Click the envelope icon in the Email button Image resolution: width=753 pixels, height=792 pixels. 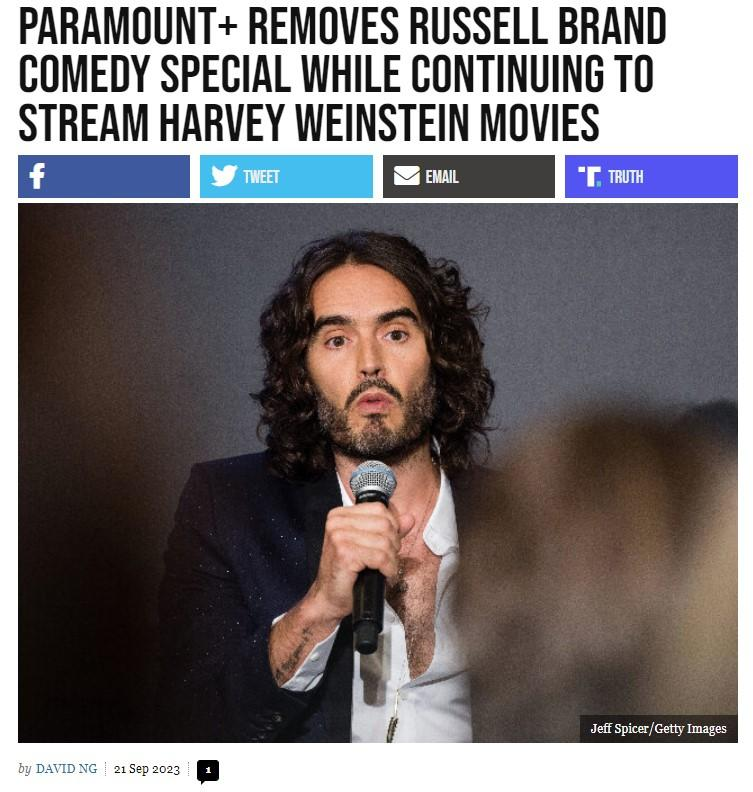pyautogui.click(x=407, y=176)
